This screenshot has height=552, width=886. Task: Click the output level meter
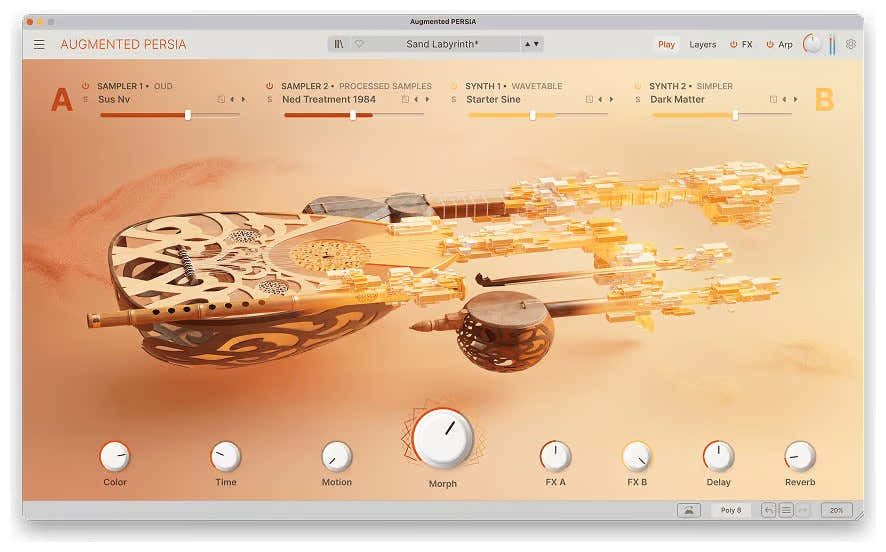click(x=832, y=44)
